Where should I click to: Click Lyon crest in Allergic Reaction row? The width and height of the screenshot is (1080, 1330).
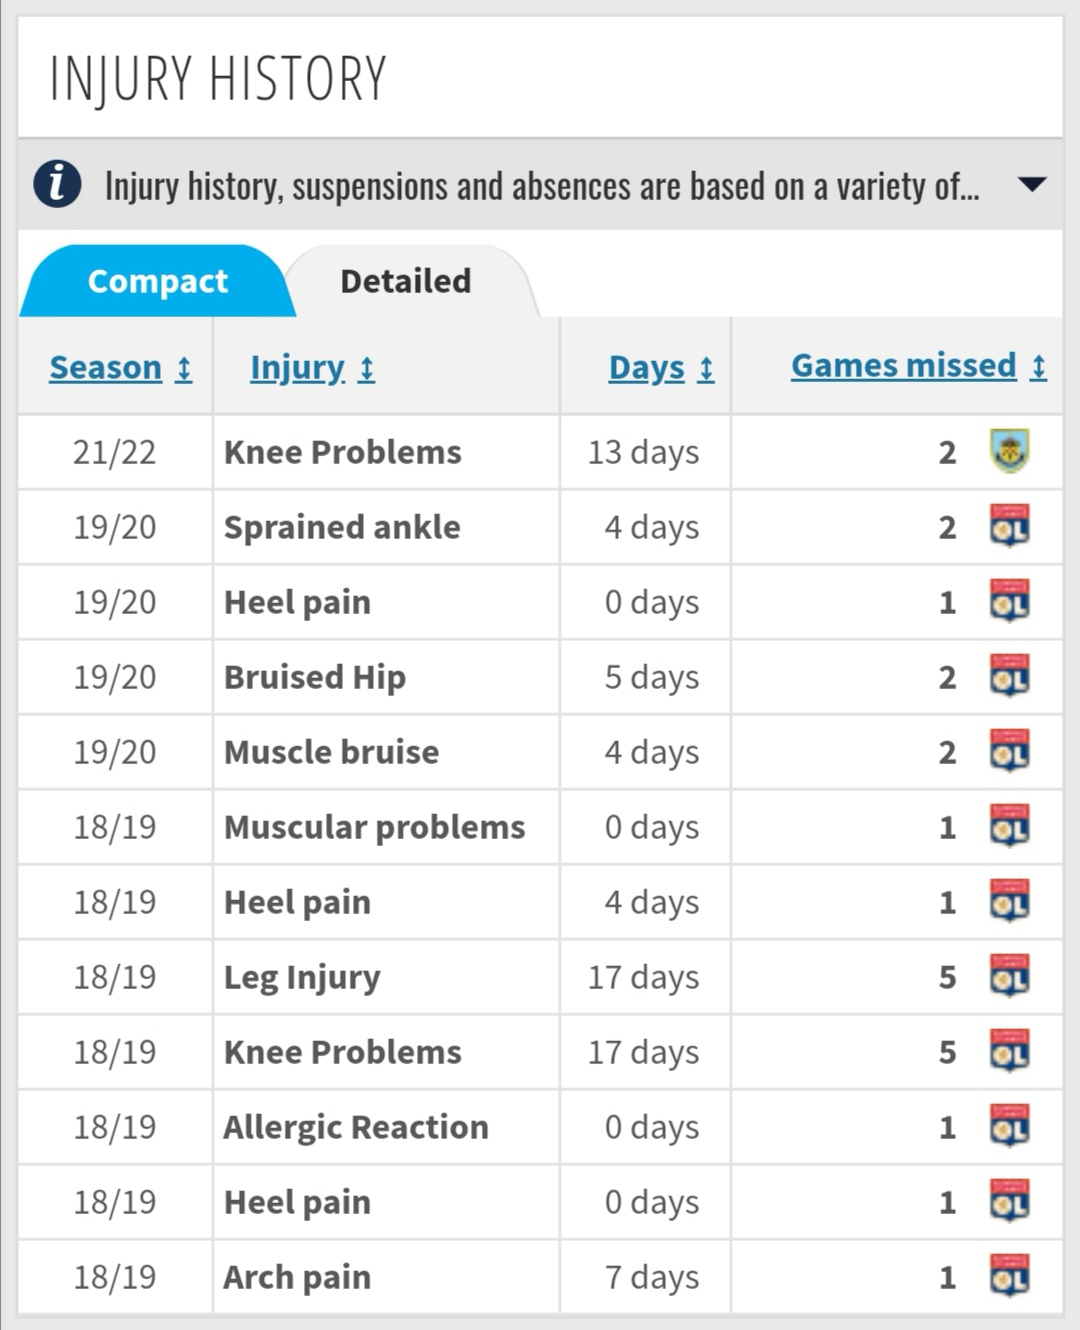coord(1009,1126)
